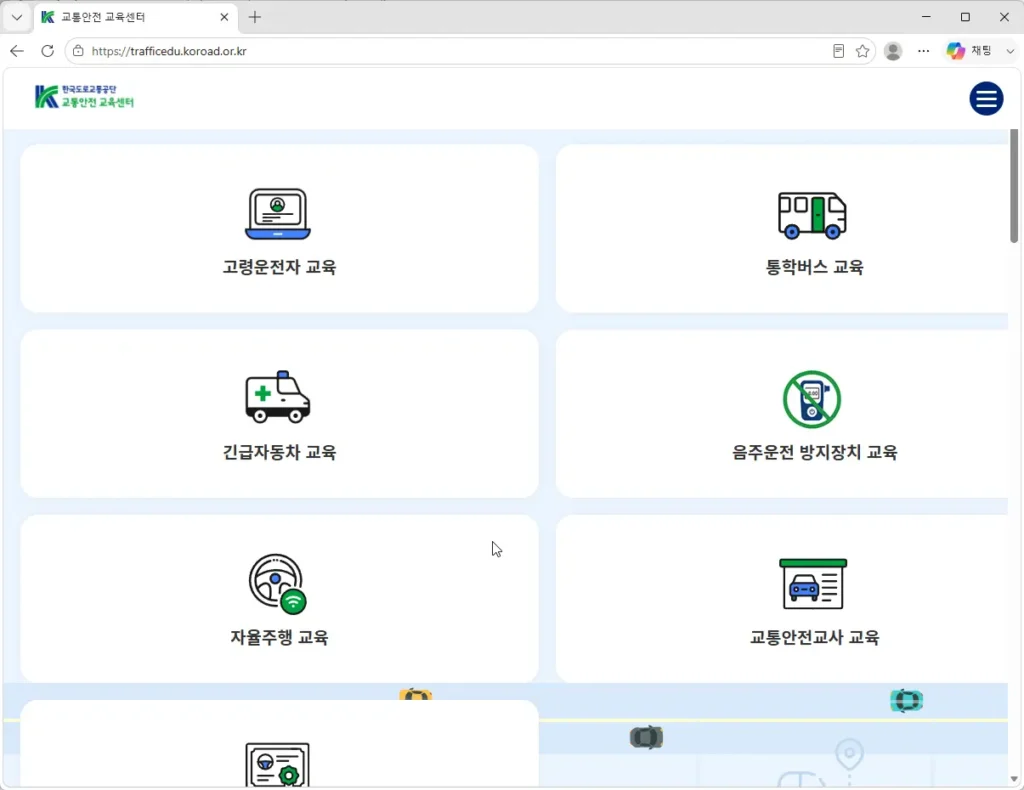Click the page vertical scrollbar thumb
The width and height of the screenshot is (1024, 790).
[x=1014, y=186]
